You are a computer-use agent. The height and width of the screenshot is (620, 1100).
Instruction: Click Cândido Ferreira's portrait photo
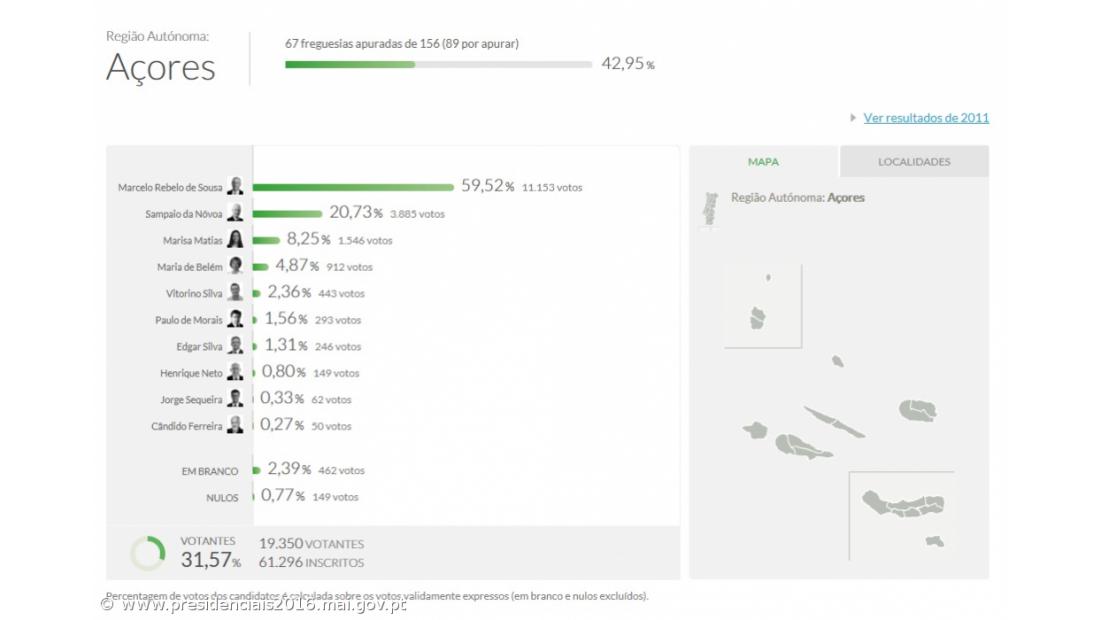235,425
